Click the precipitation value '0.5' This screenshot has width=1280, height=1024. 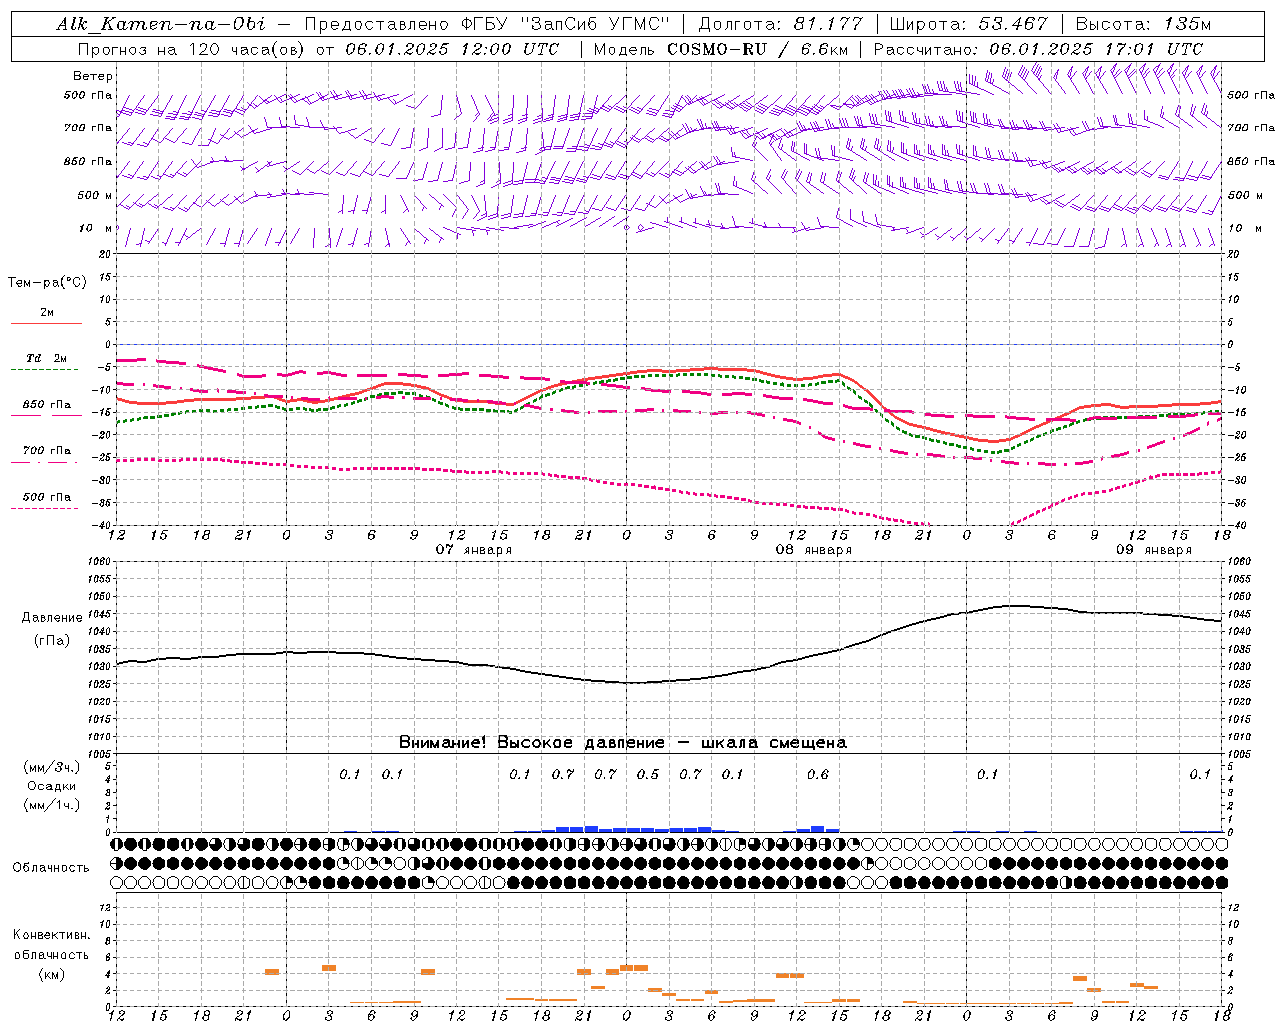[648, 775]
